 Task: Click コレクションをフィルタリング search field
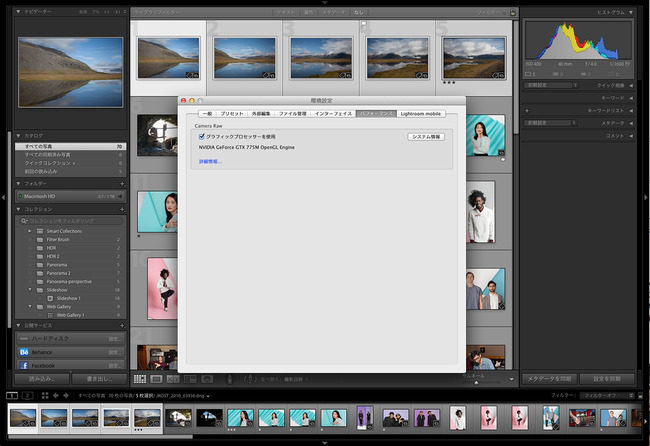[71, 221]
